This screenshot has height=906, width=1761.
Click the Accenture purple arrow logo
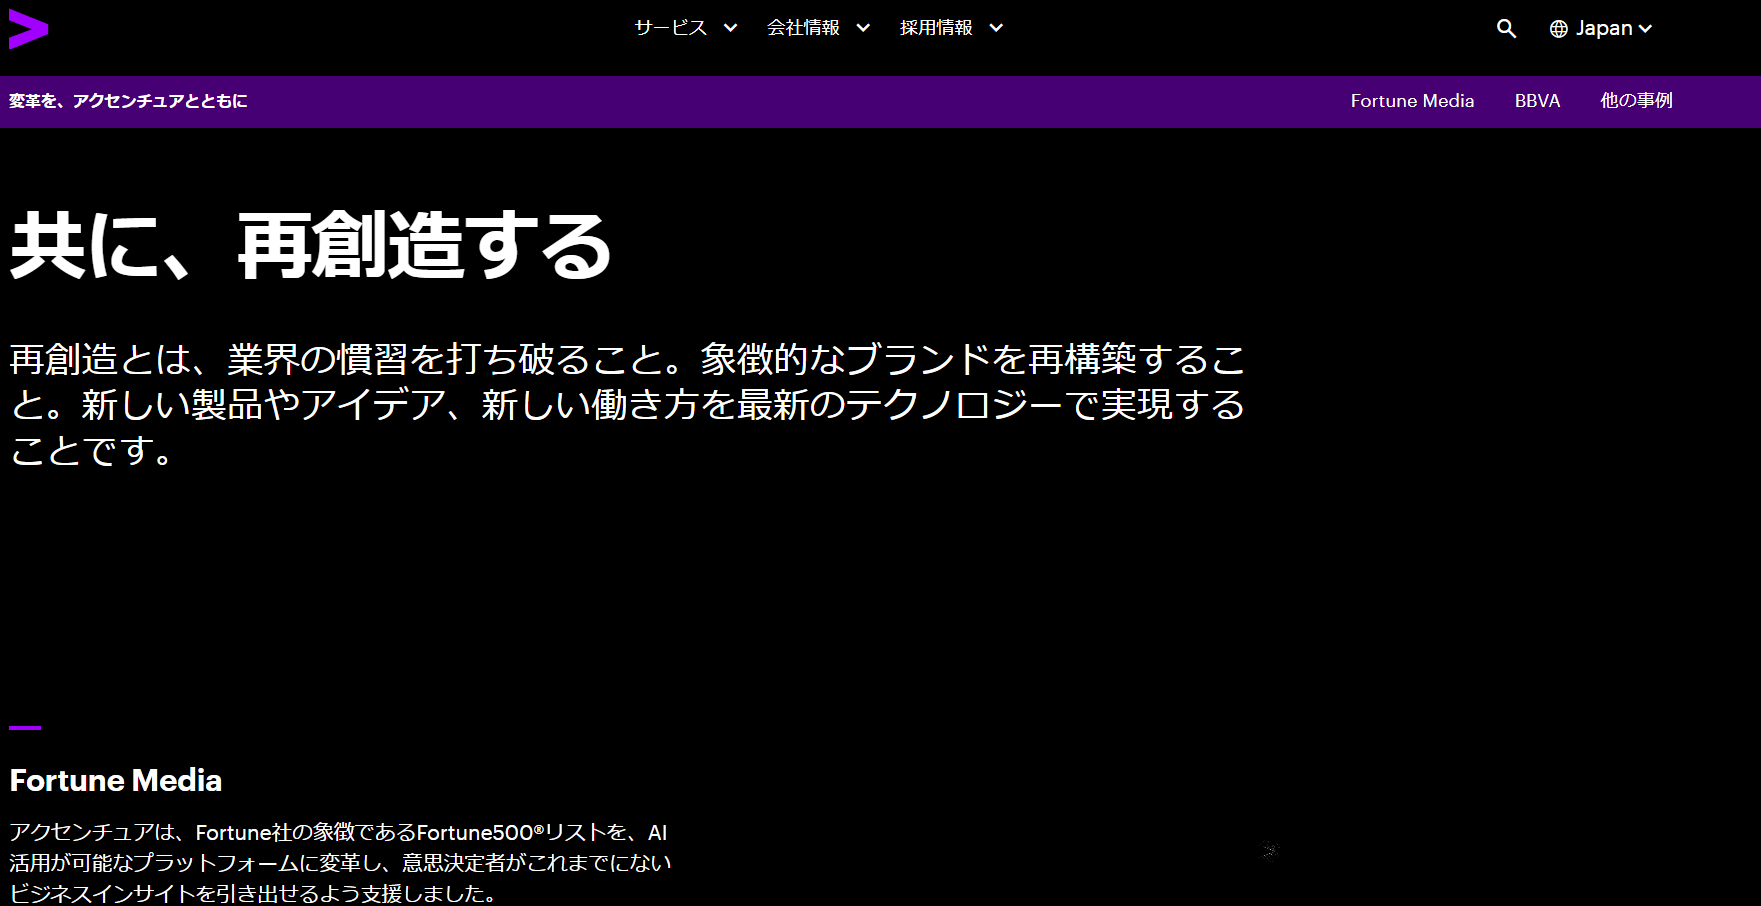click(28, 29)
